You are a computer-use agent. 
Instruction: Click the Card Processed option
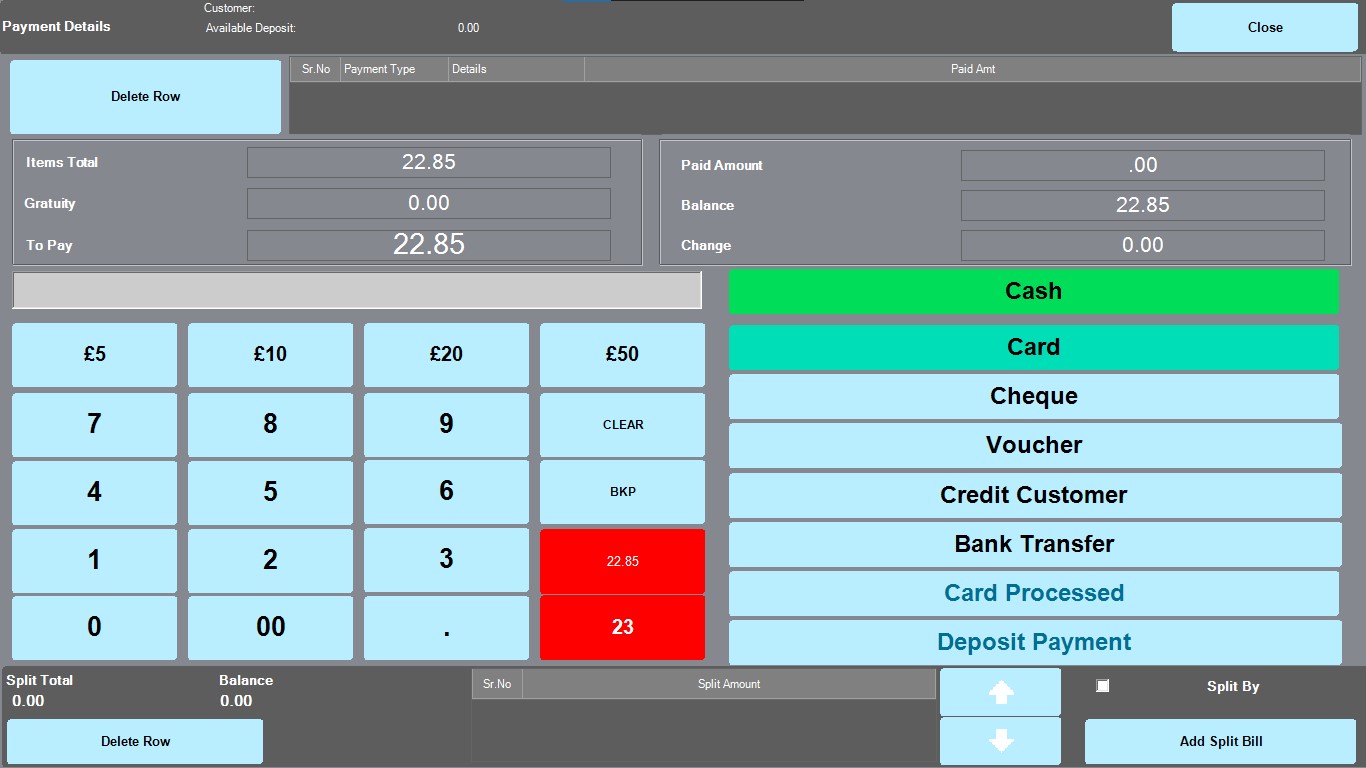[x=1033, y=593]
